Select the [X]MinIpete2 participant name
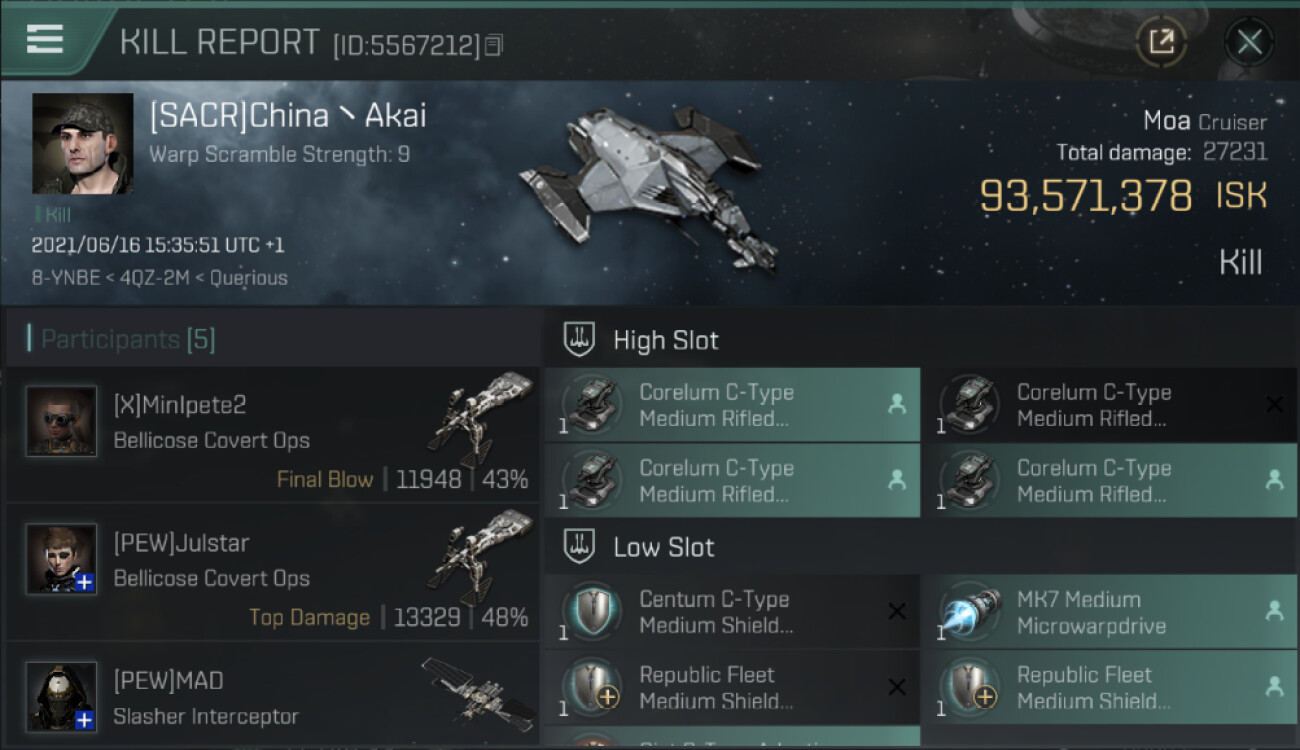This screenshot has height=750, width=1300. pos(180,405)
